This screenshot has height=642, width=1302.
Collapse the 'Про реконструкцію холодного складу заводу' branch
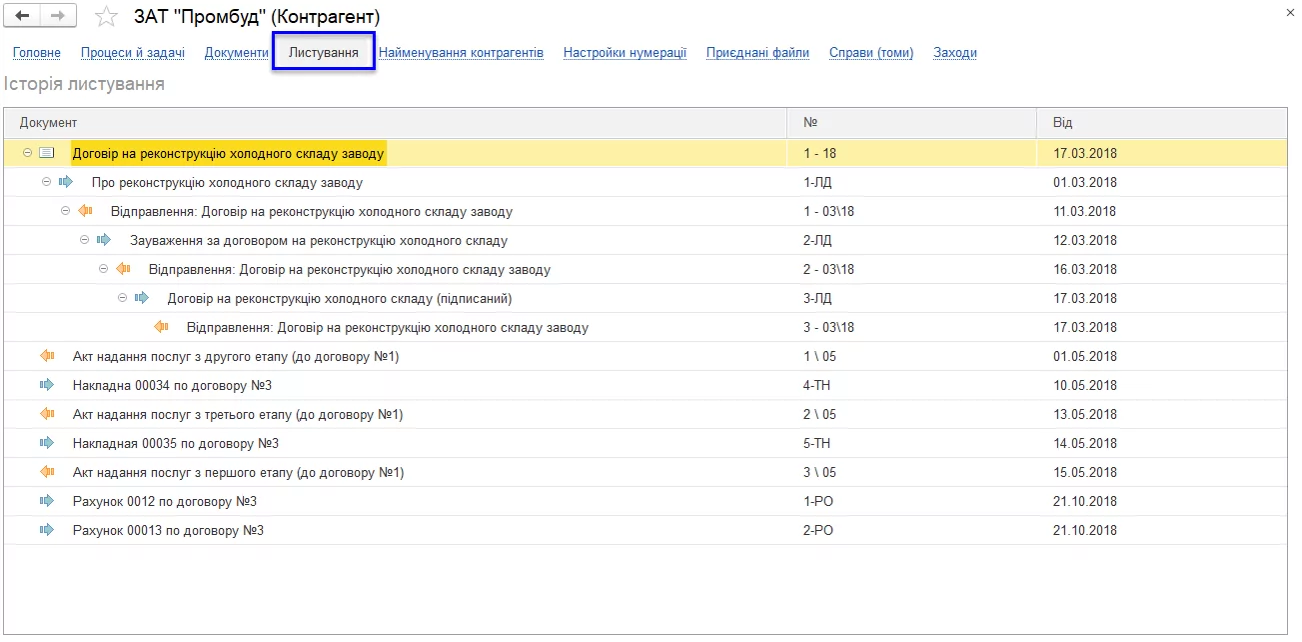pos(46,183)
